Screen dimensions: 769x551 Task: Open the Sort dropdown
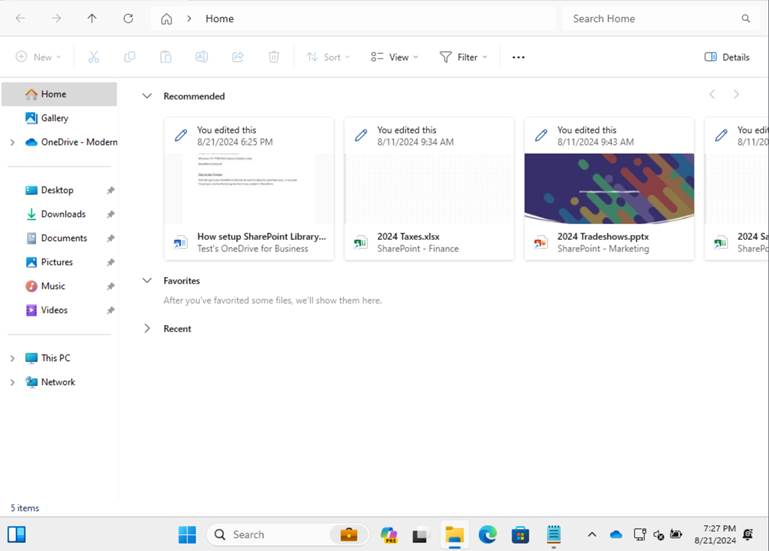pos(328,57)
